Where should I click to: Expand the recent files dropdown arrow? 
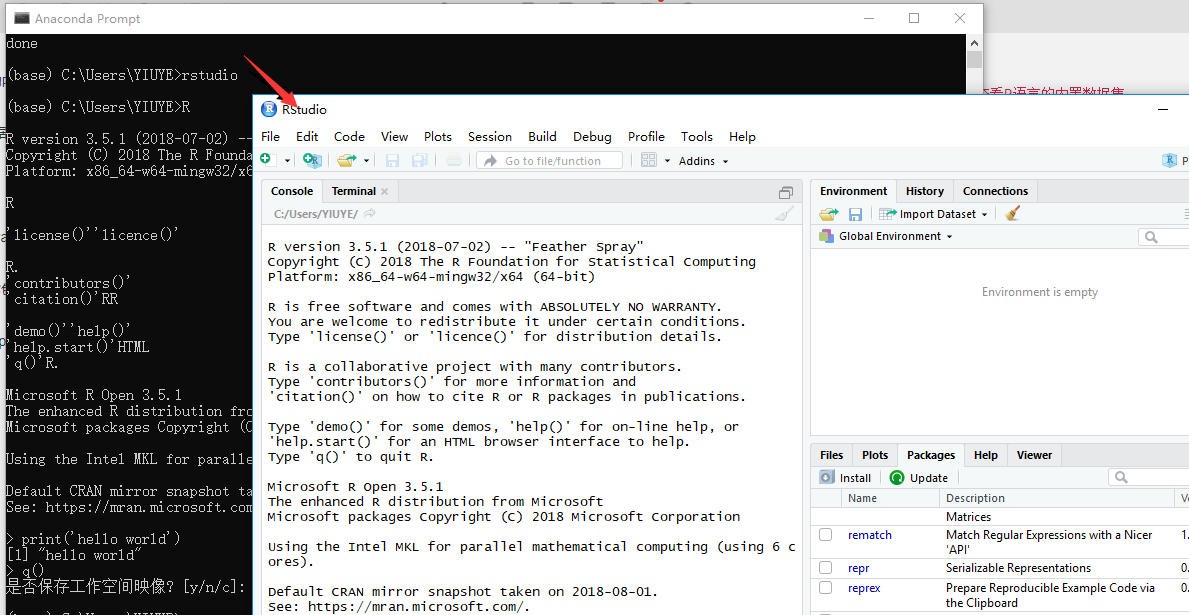pyautogui.click(x=366, y=161)
